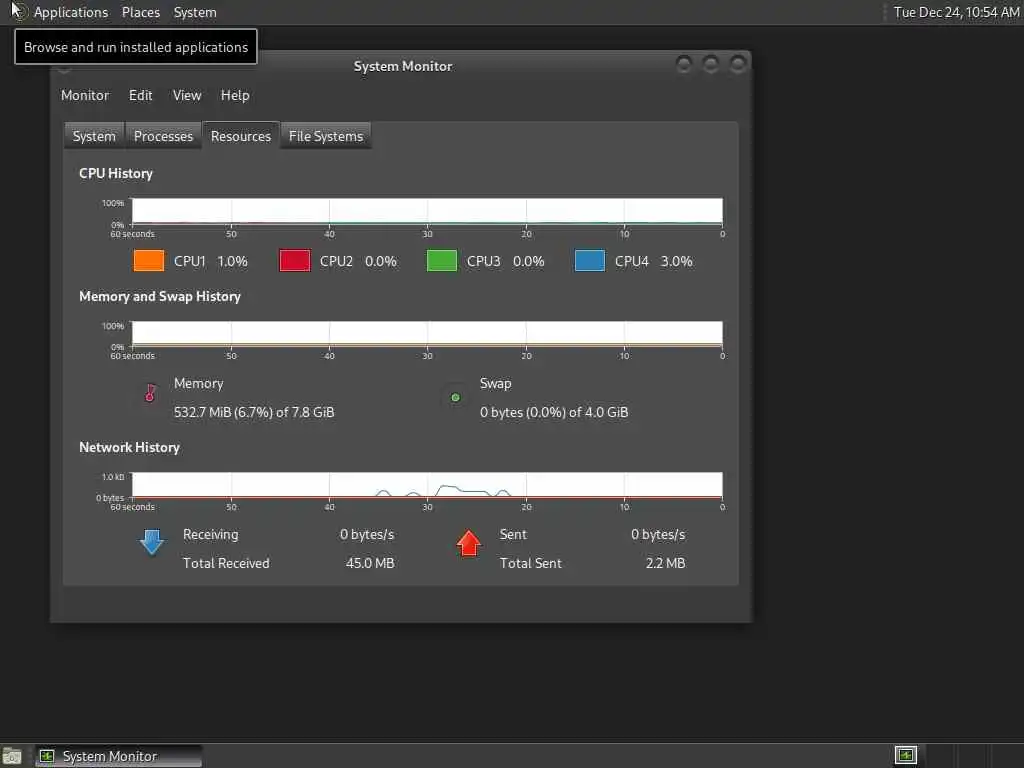Click the system monitor tray icon

tap(906, 756)
